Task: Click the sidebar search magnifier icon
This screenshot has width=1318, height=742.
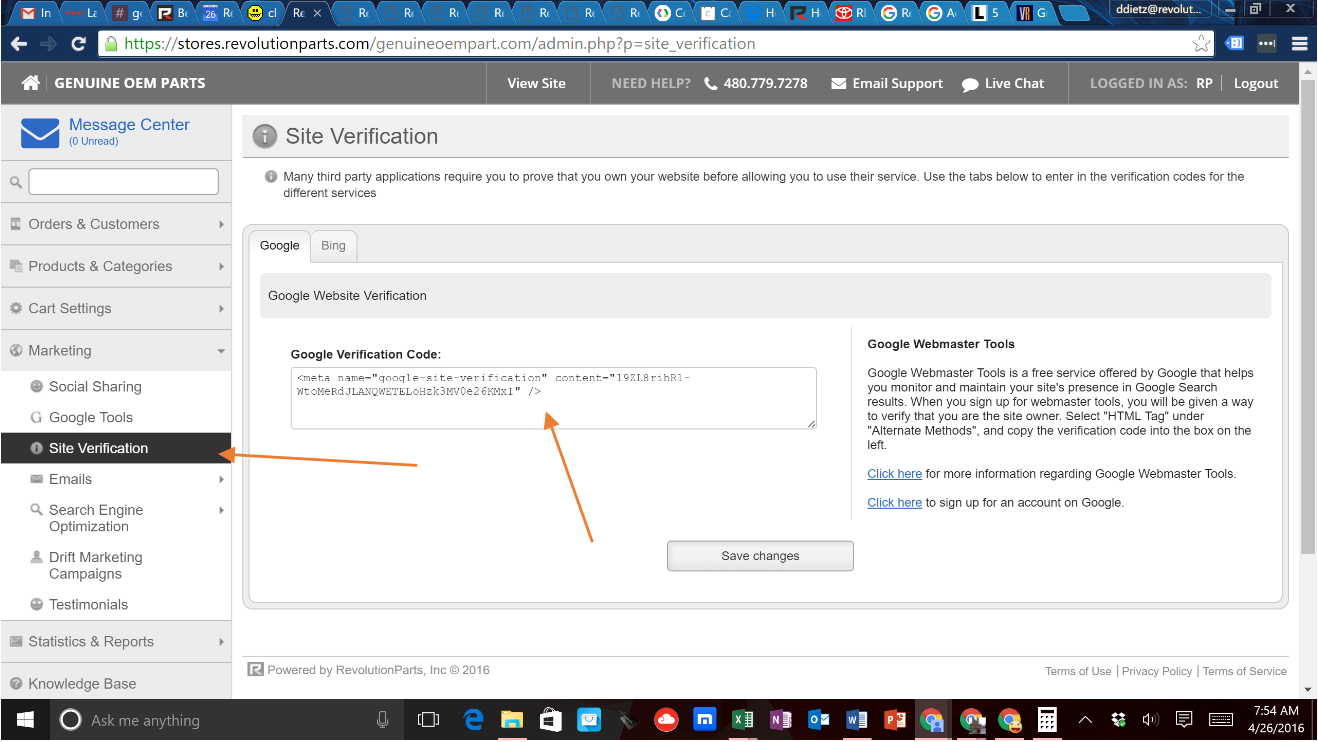Action: (x=16, y=182)
